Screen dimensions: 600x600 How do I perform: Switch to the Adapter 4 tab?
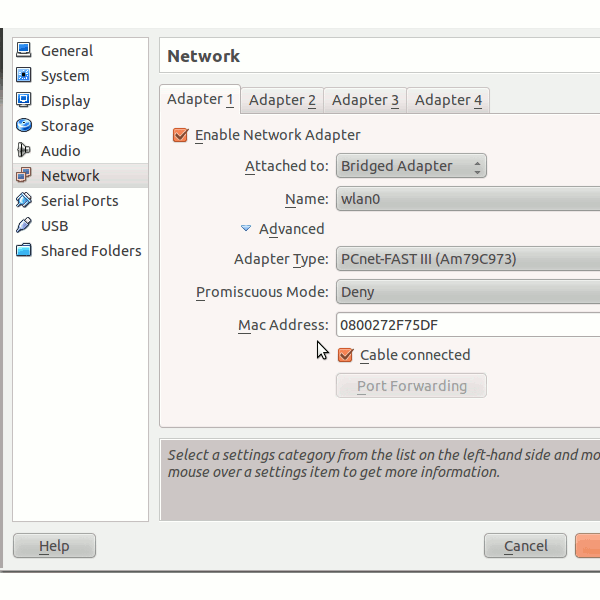(448, 100)
